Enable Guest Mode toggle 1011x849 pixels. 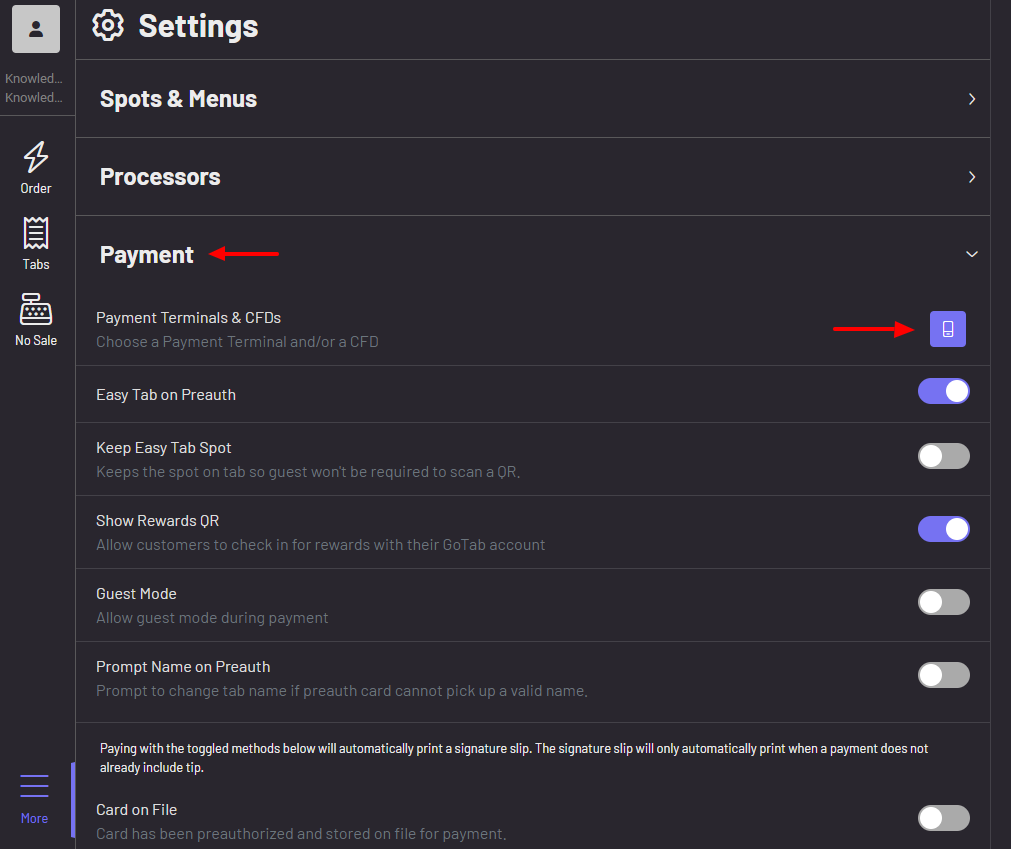click(x=943, y=602)
